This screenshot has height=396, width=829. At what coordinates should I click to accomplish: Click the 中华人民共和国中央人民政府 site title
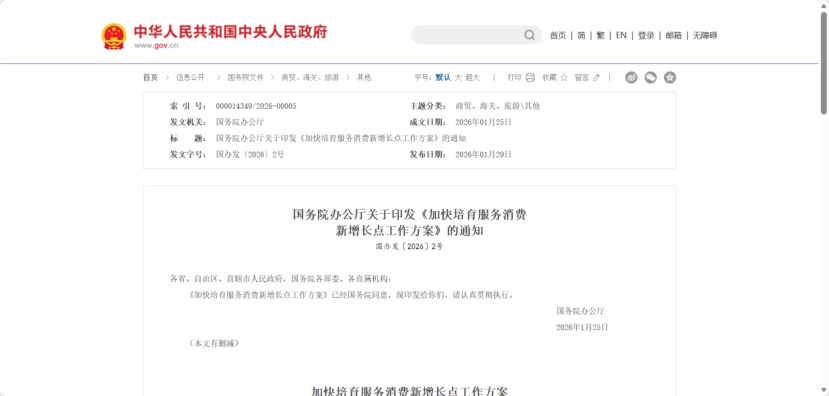(231, 32)
